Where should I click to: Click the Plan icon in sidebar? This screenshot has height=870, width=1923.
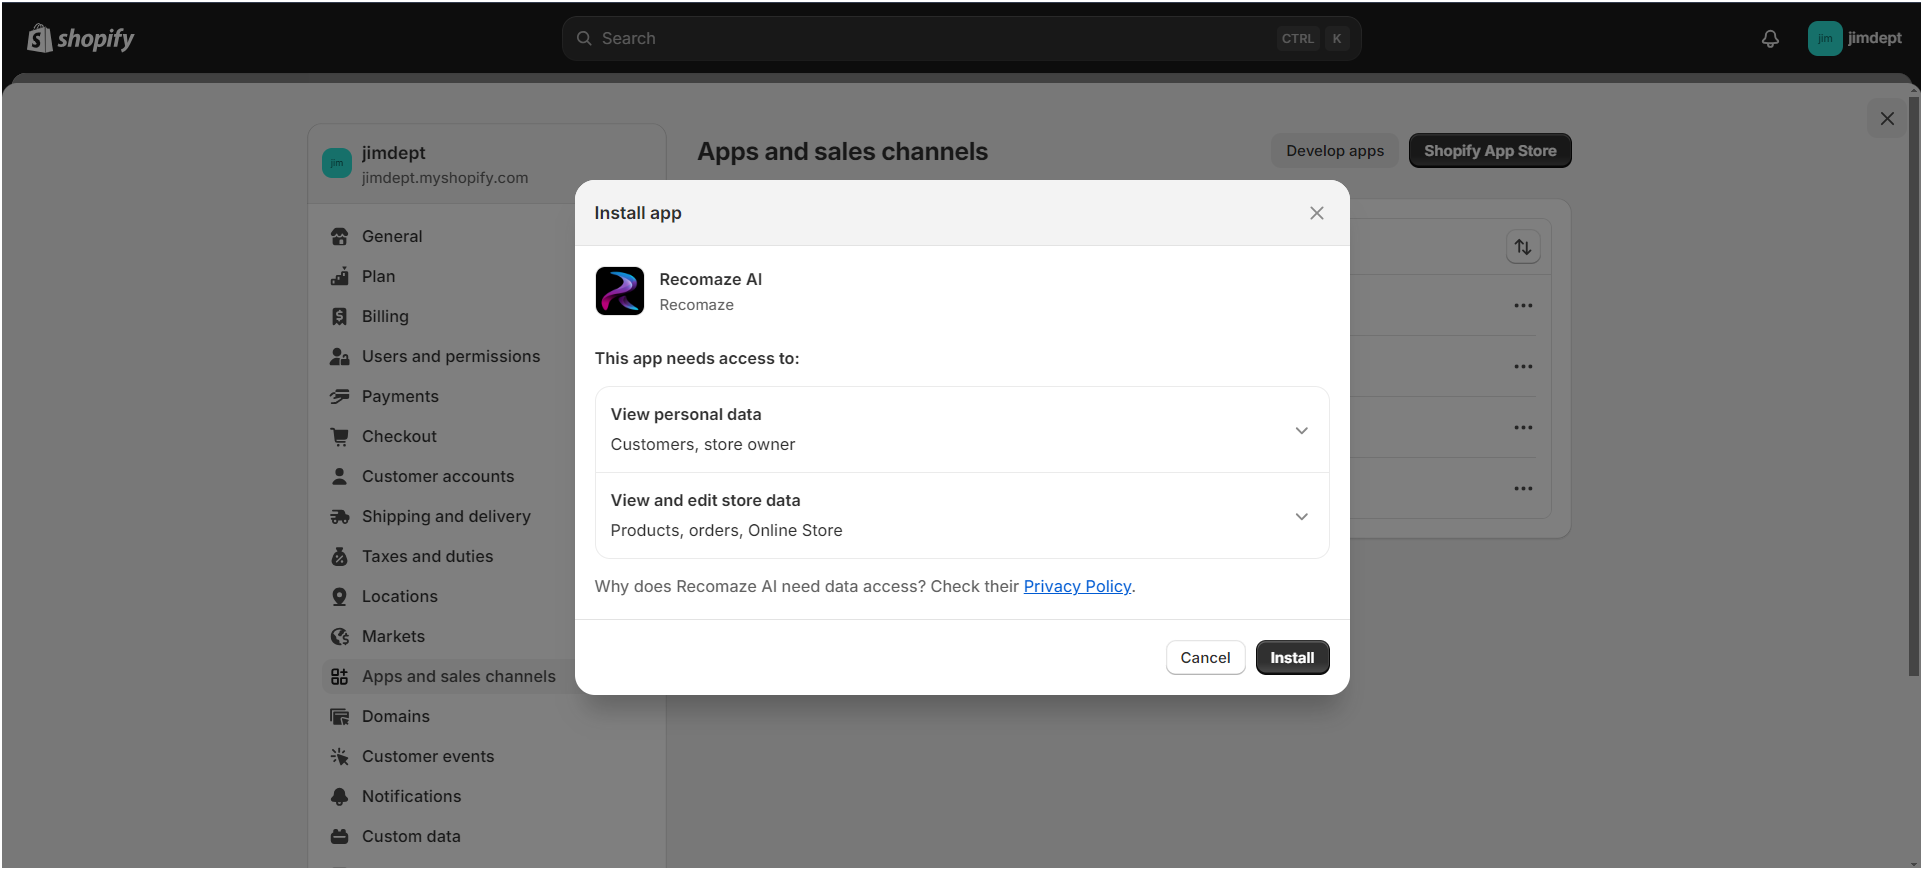point(340,276)
